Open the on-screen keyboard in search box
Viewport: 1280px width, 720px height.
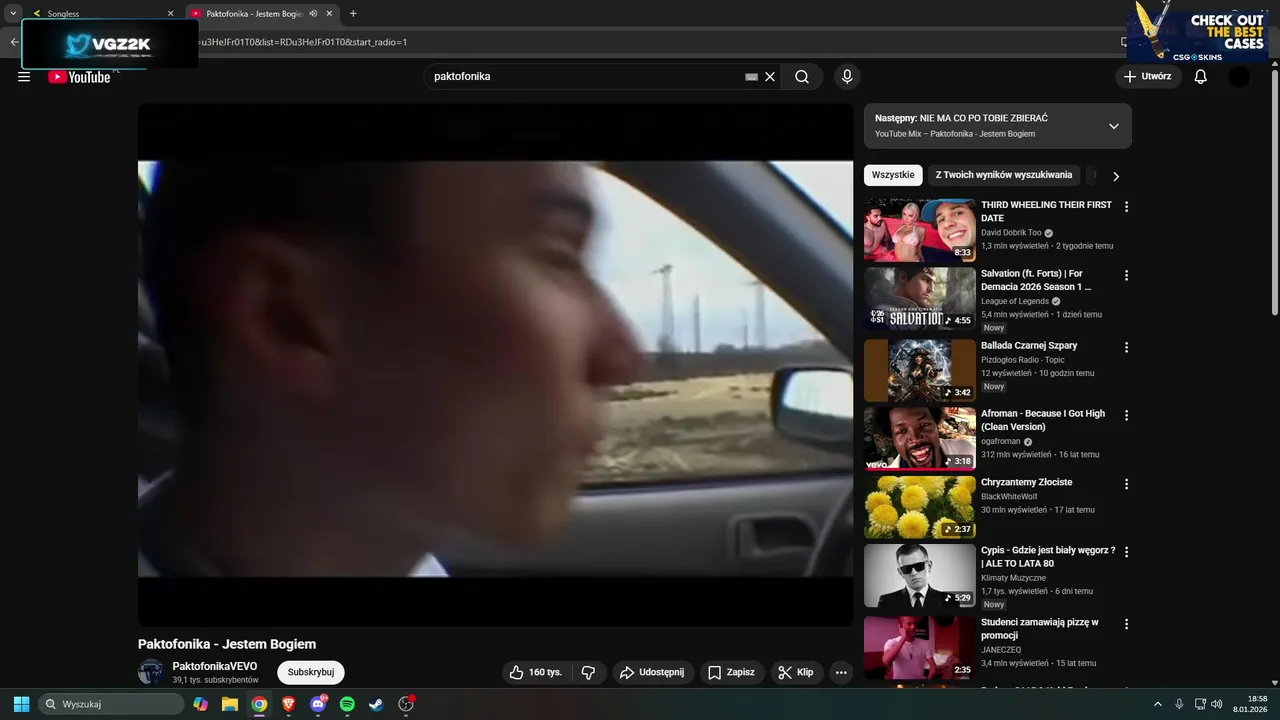click(752, 76)
